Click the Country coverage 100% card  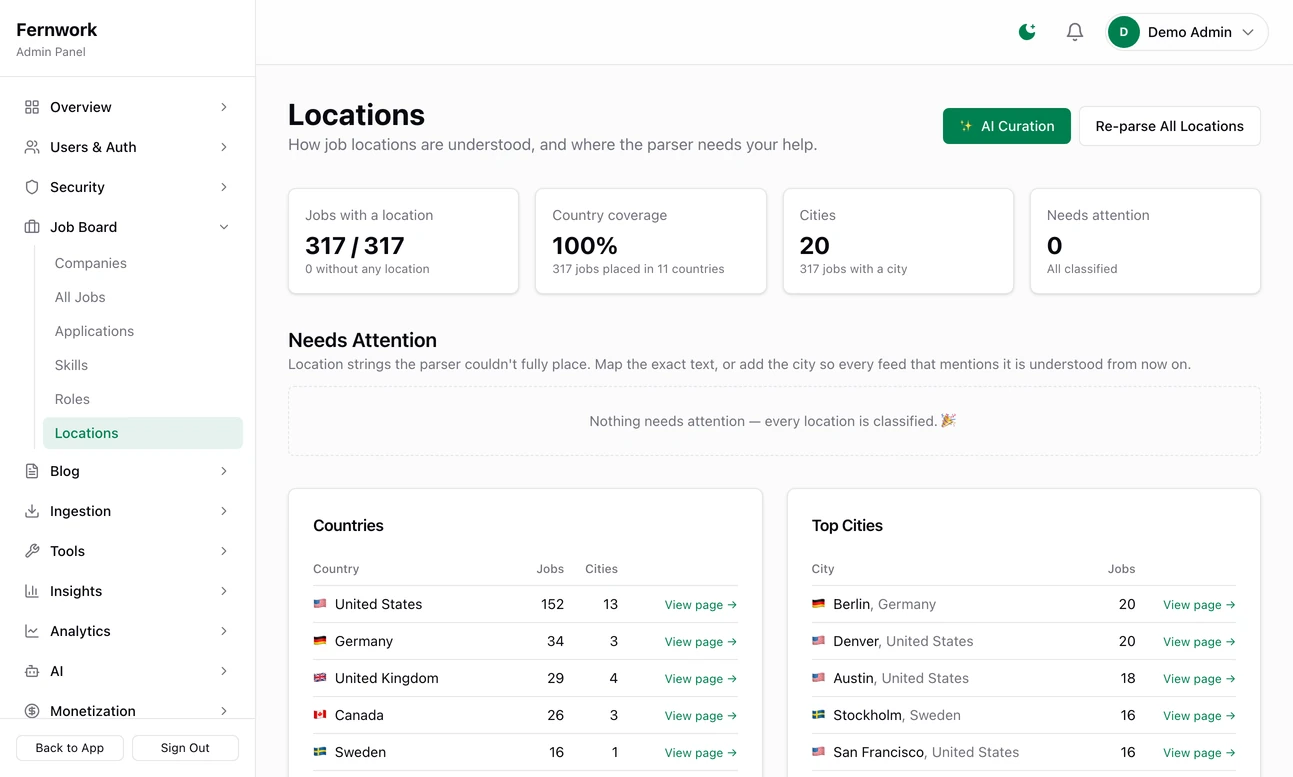[651, 241]
